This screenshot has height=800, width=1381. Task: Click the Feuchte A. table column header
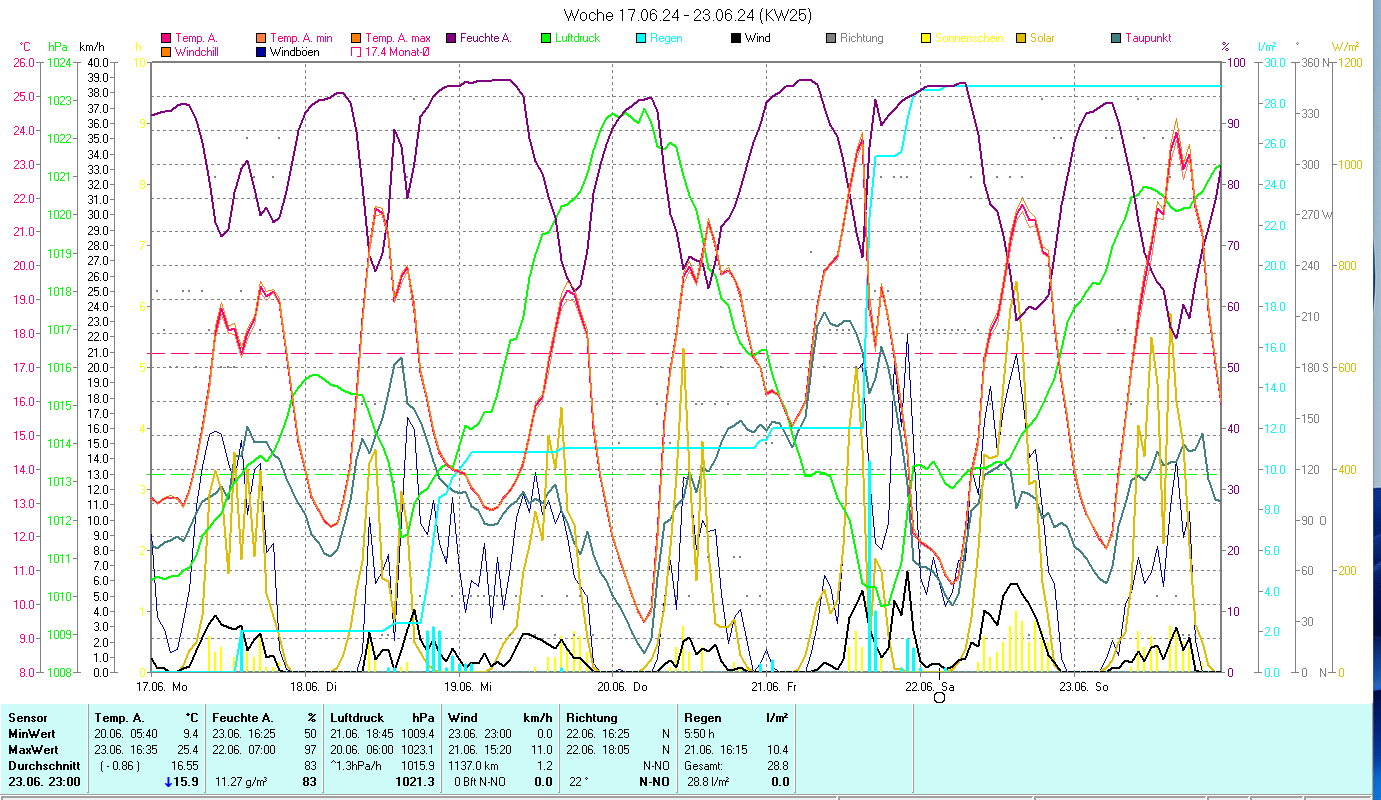tap(243, 718)
